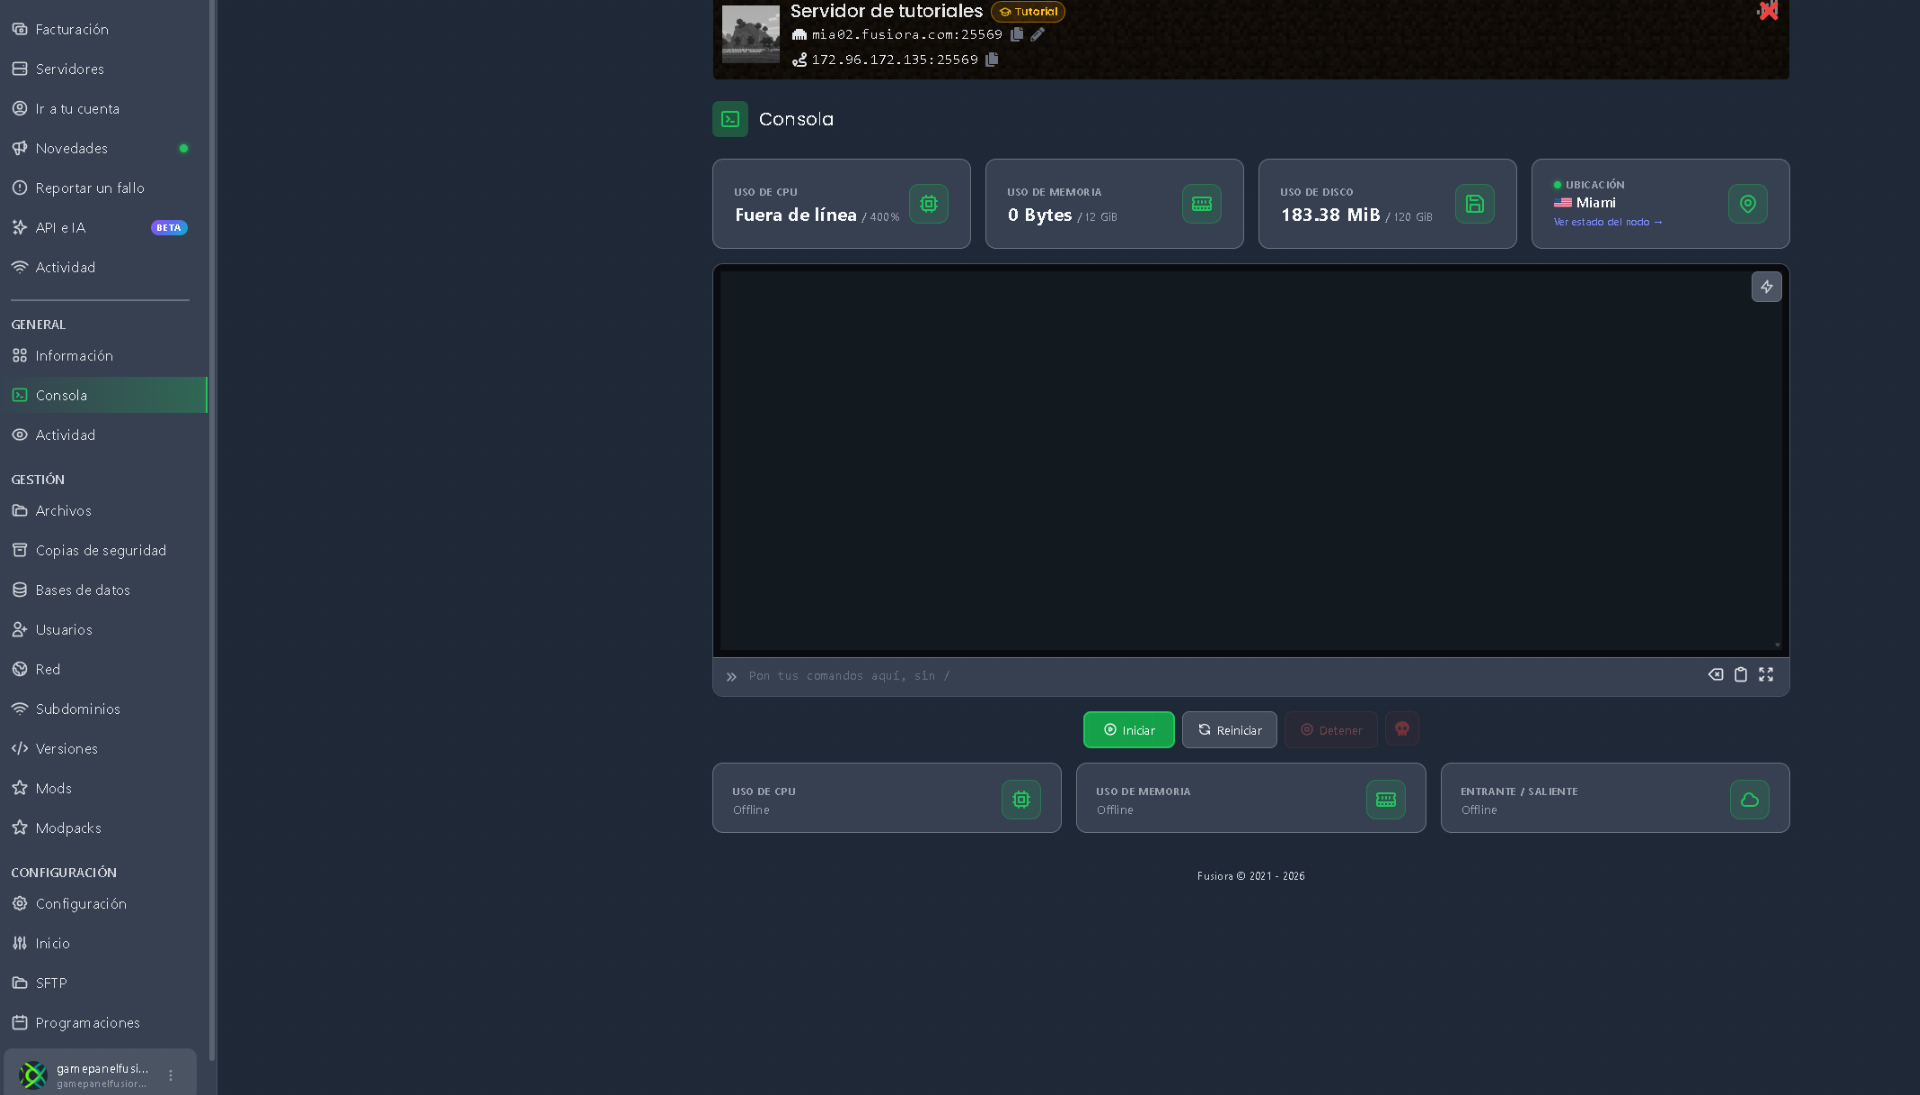Click the CPU icon in the lower Offline card
Viewport: 1920px width, 1095px height.
(1021, 800)
